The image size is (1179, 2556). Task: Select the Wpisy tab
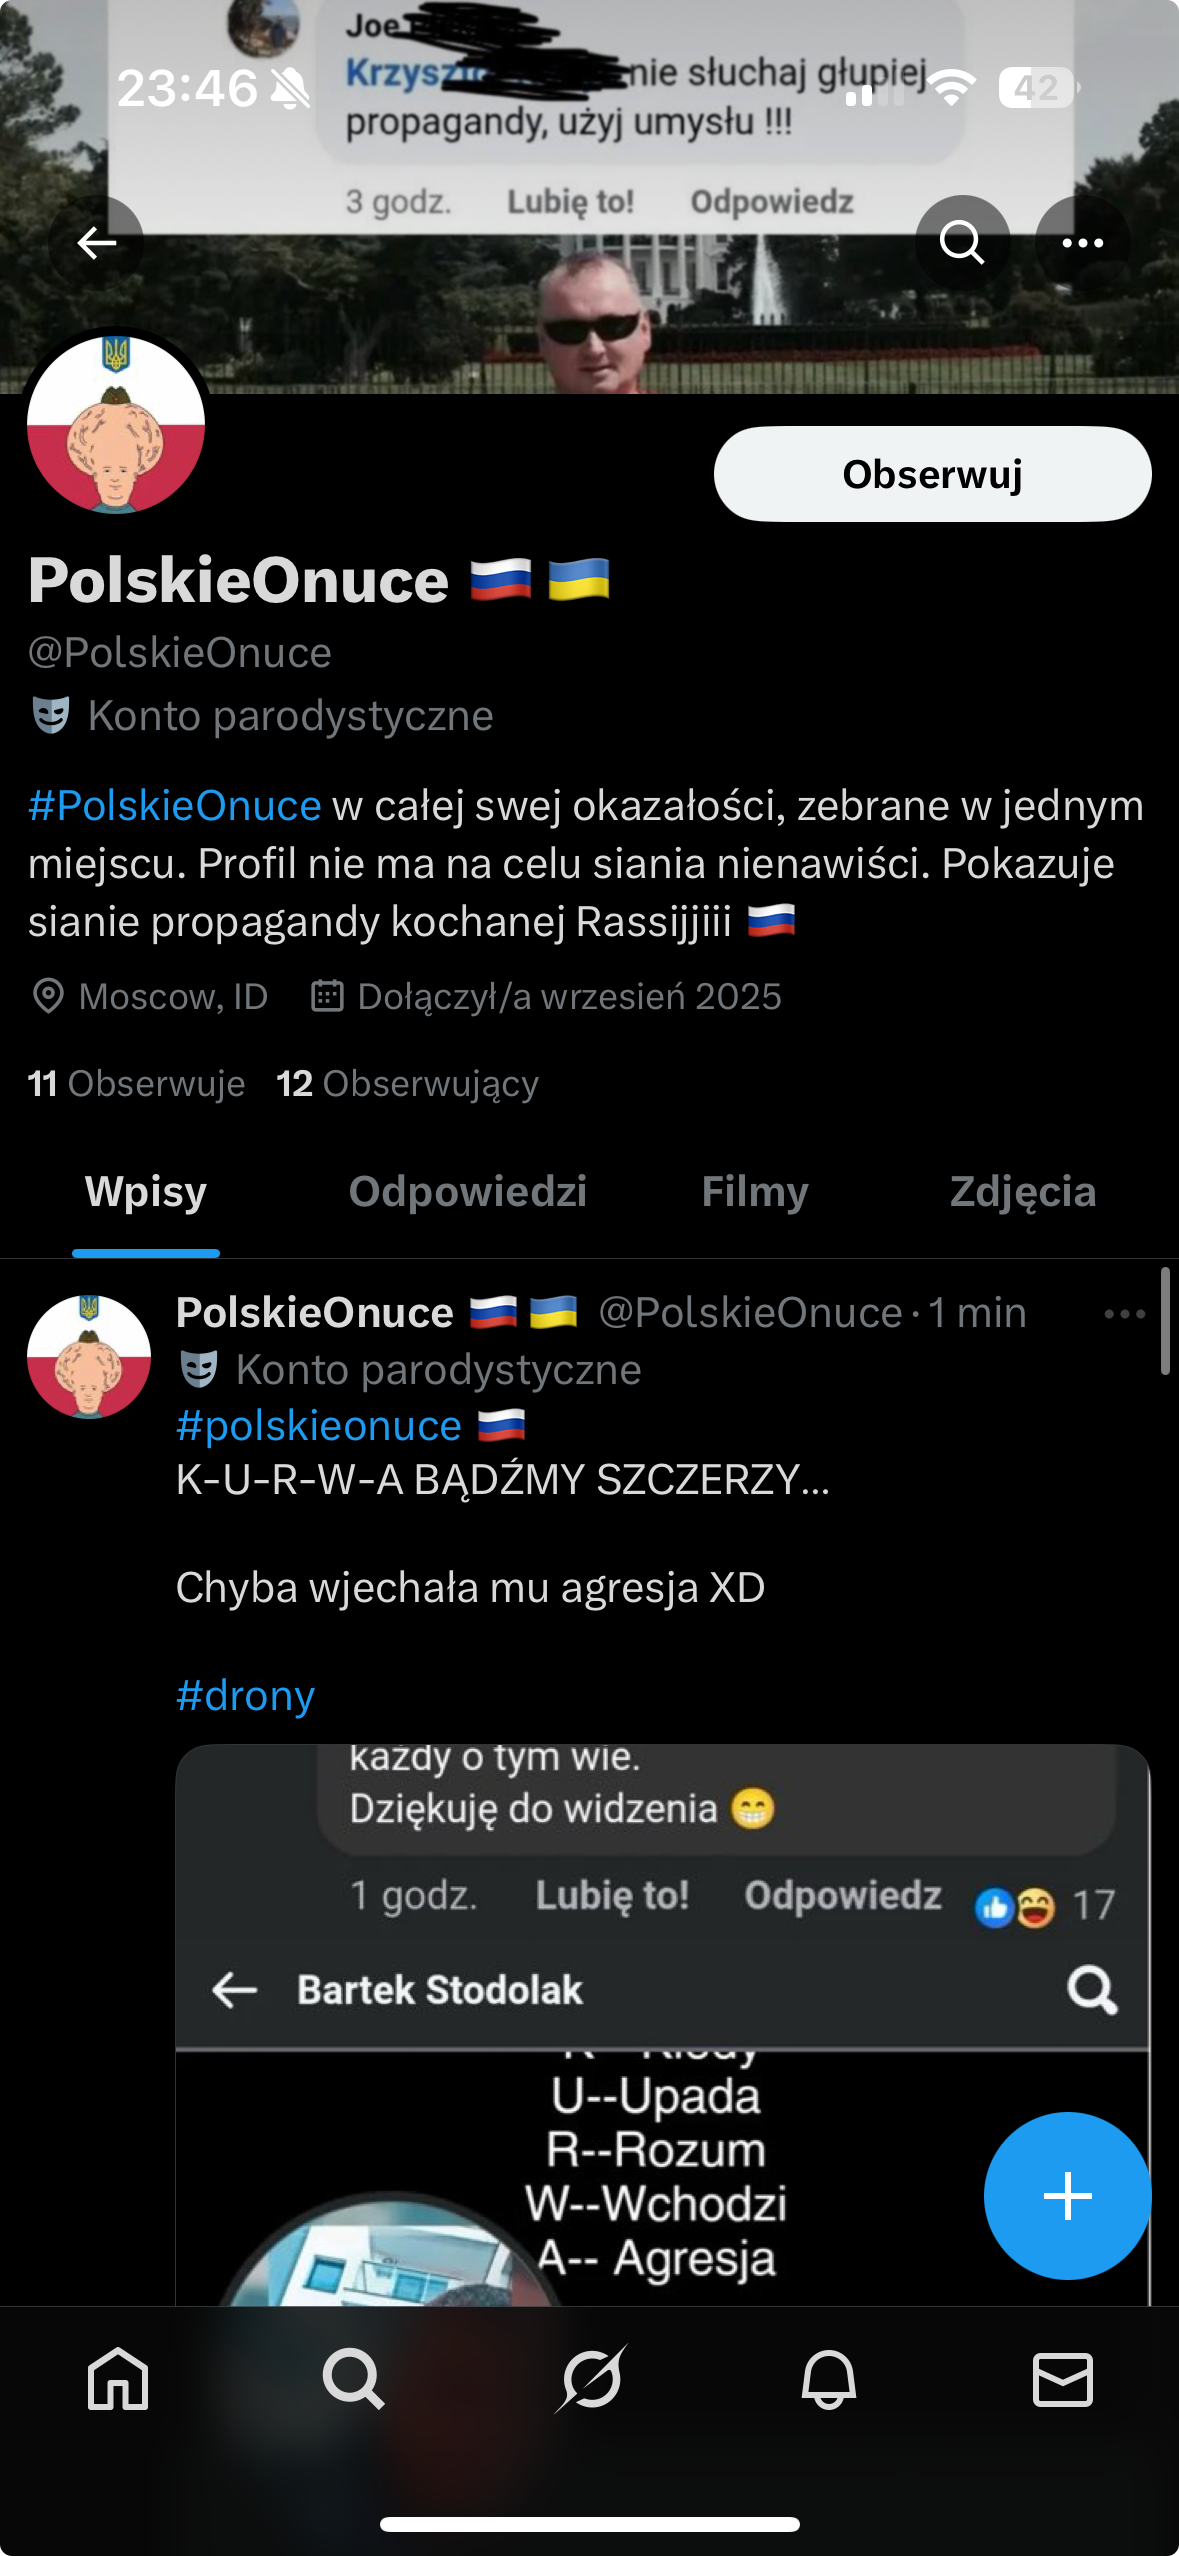(x=146, y=1192)
